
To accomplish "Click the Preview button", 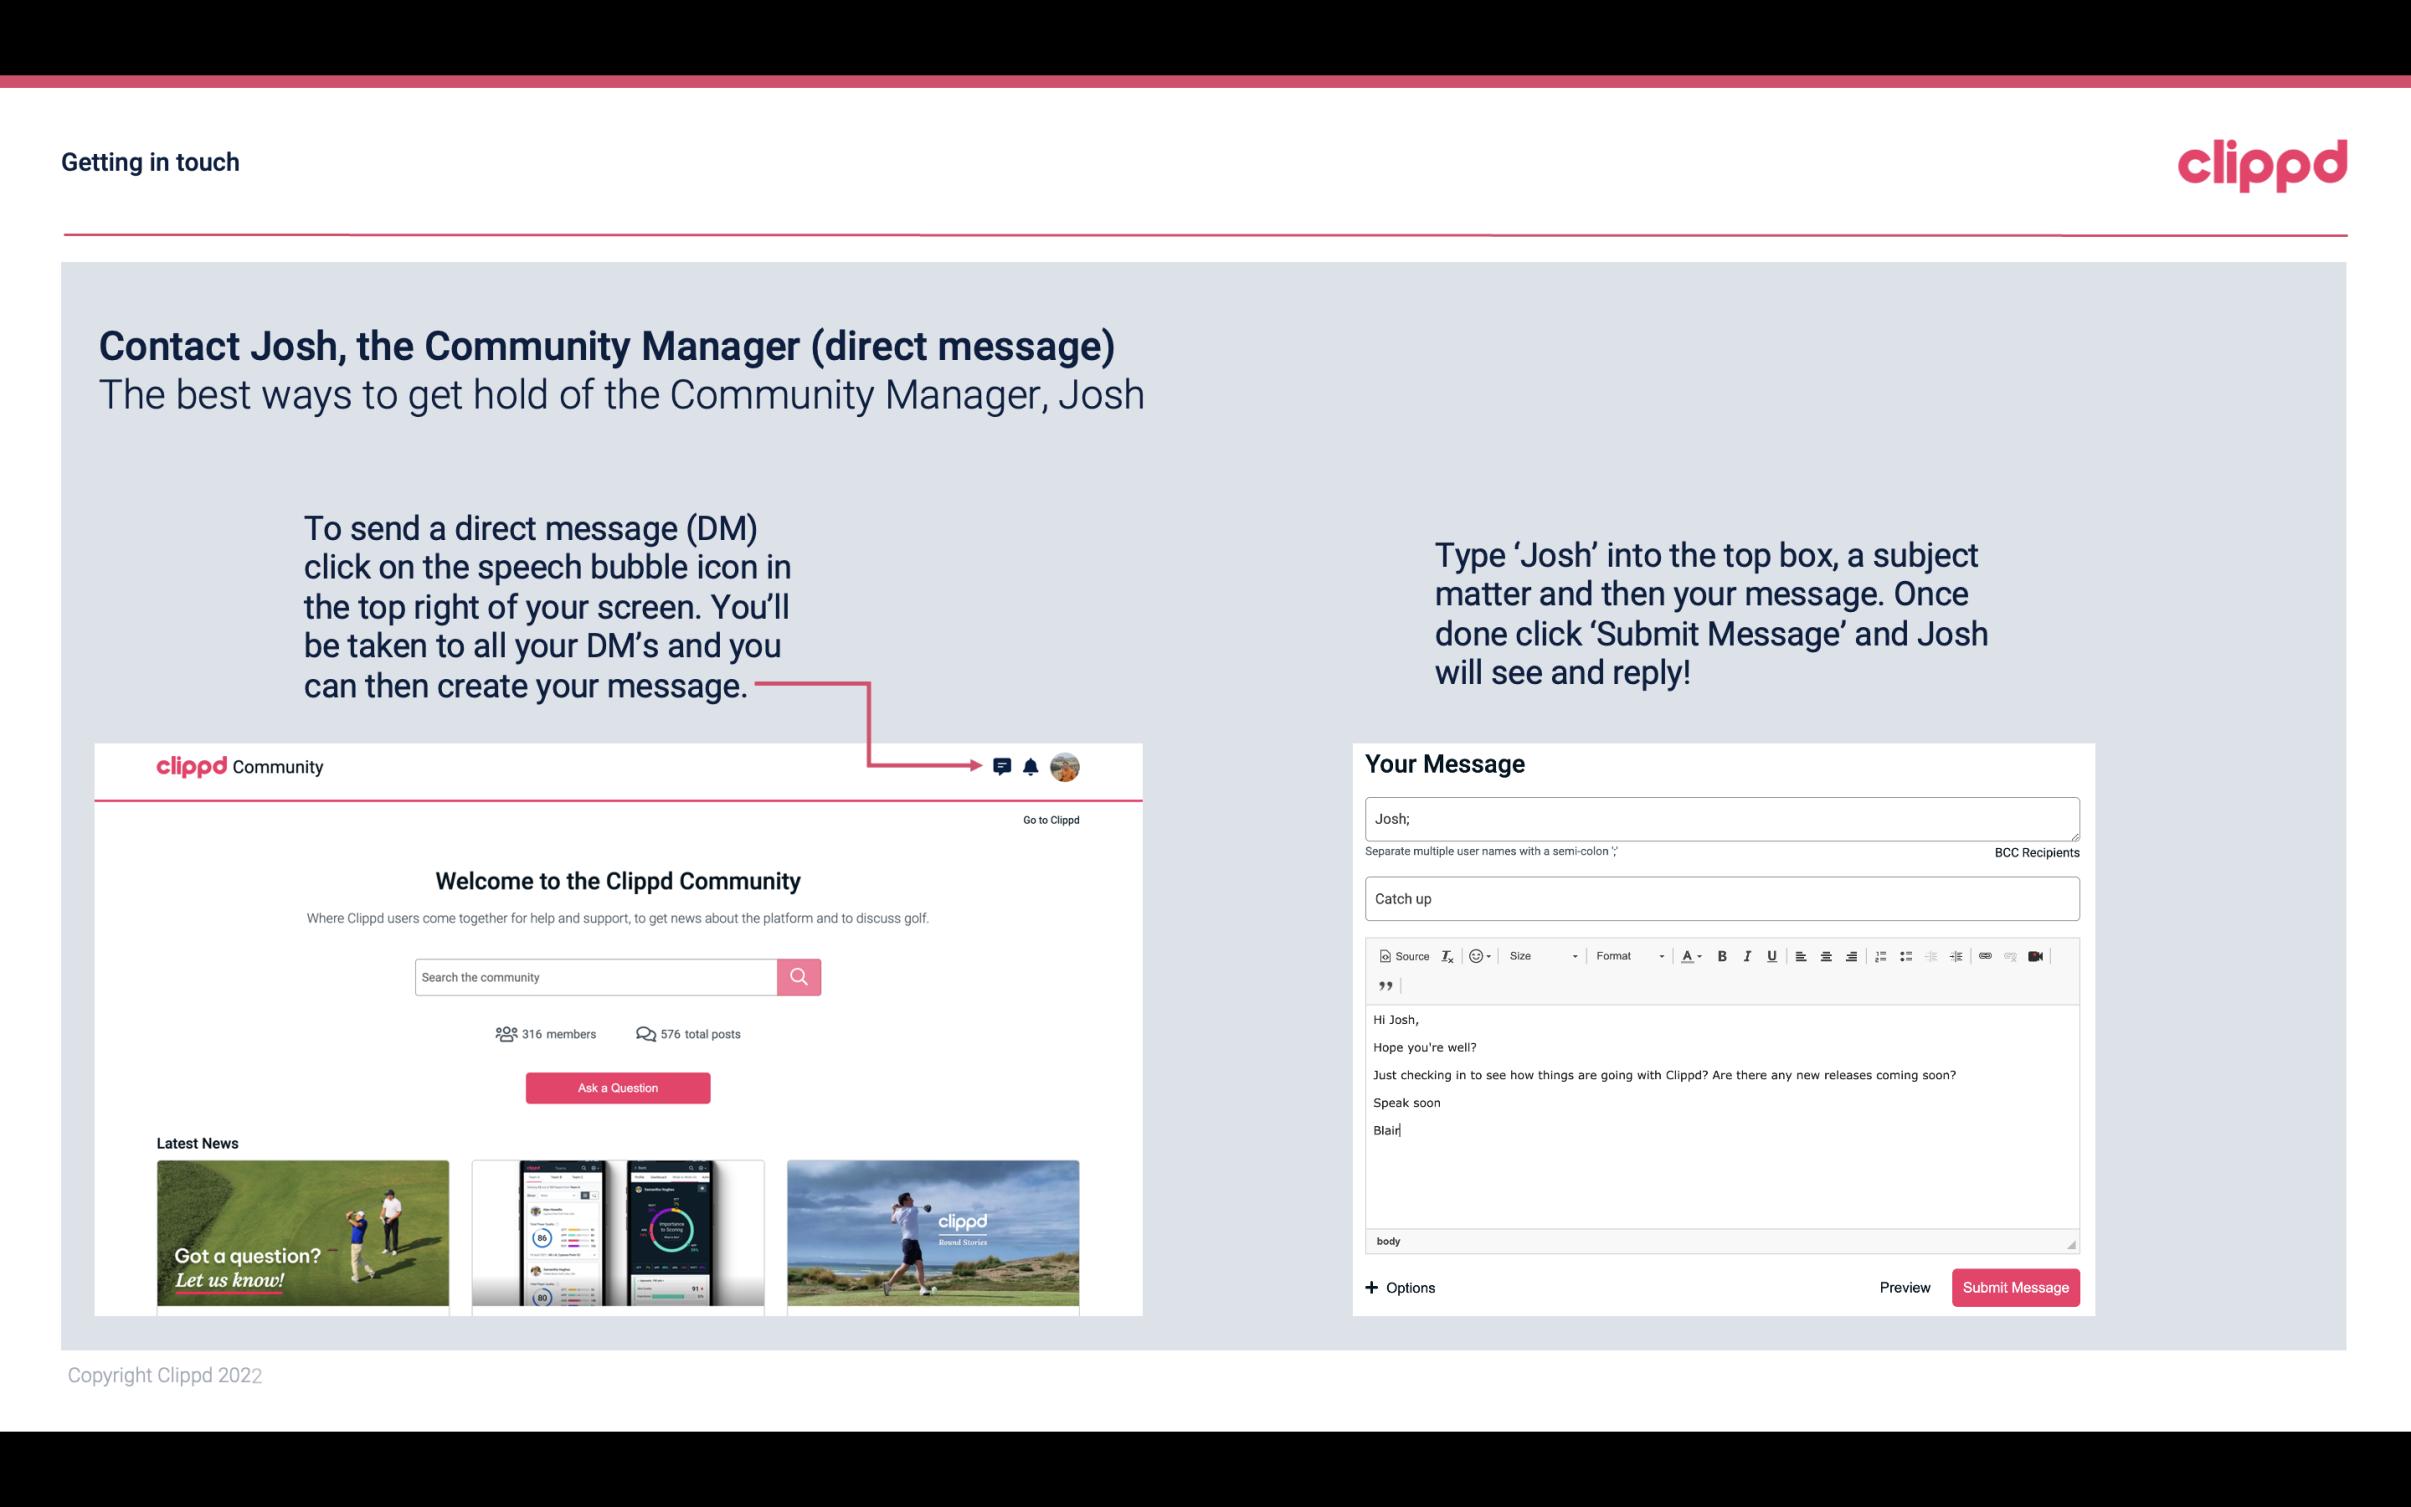I will (x=1906, y=1288).
